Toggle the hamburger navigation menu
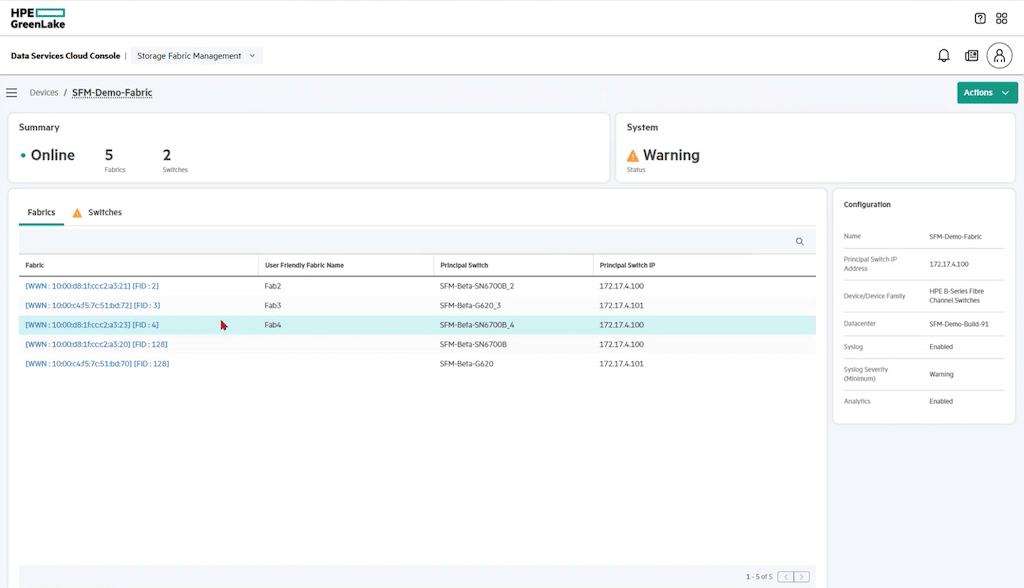 [11, 93]
